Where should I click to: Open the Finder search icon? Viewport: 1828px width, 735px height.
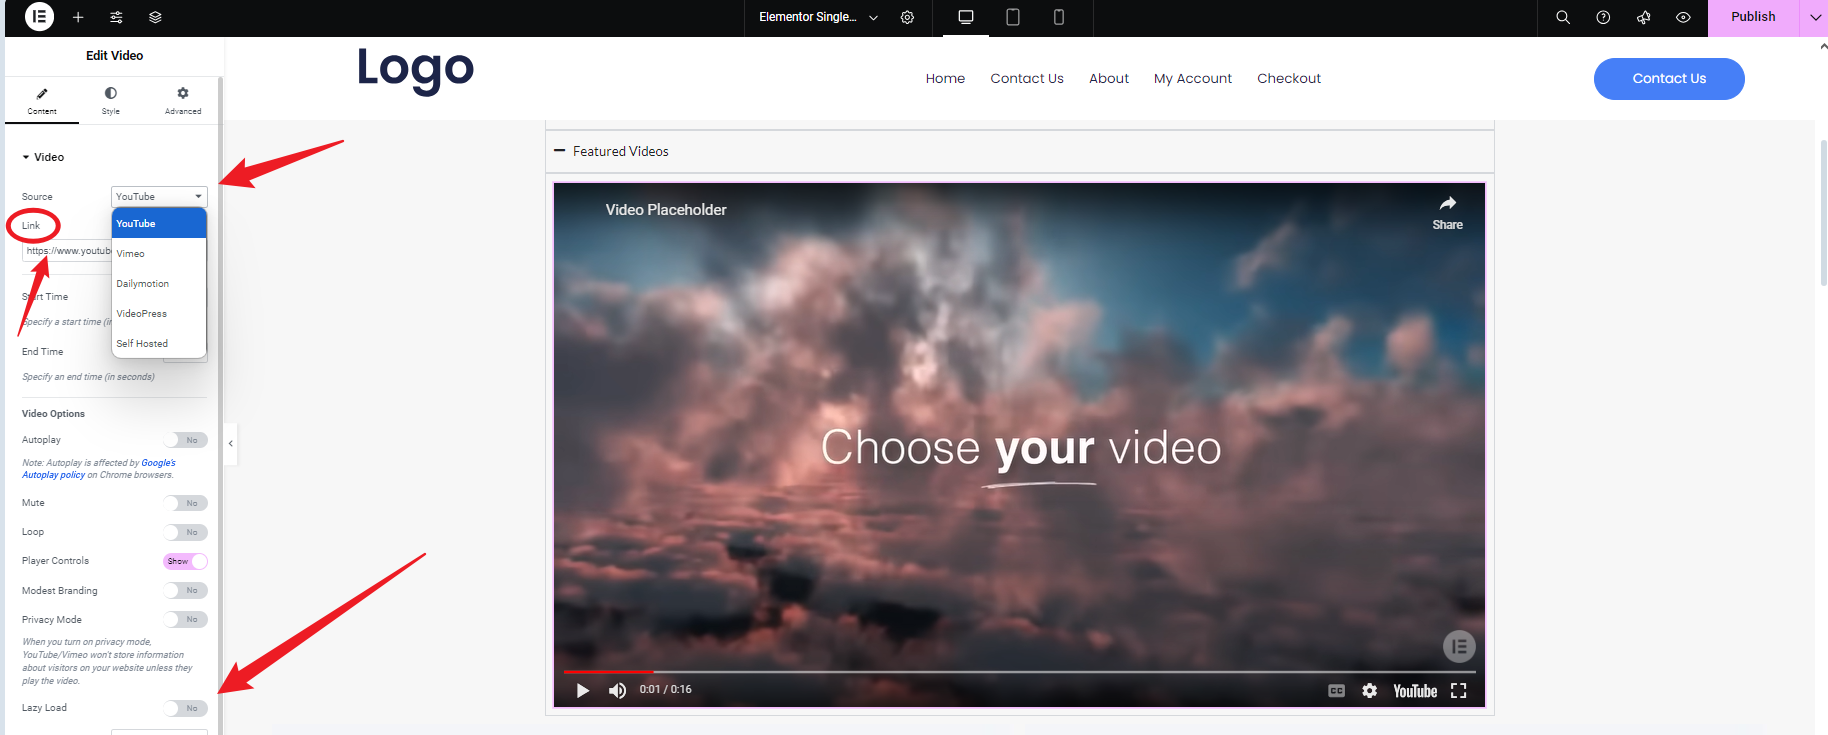coord(1562,17)
